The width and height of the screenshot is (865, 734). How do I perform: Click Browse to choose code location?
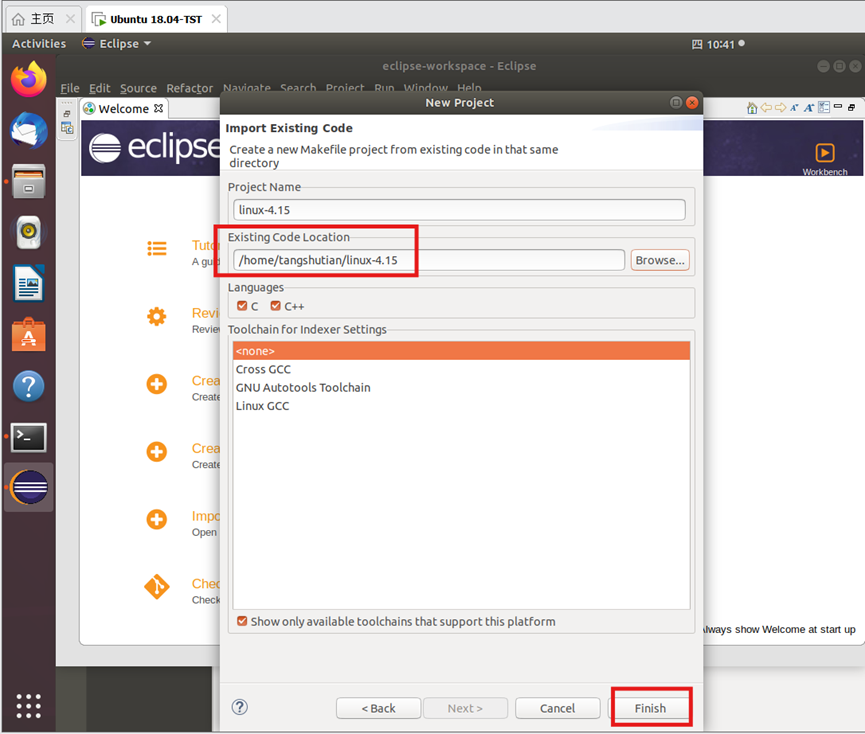point(659,259)
